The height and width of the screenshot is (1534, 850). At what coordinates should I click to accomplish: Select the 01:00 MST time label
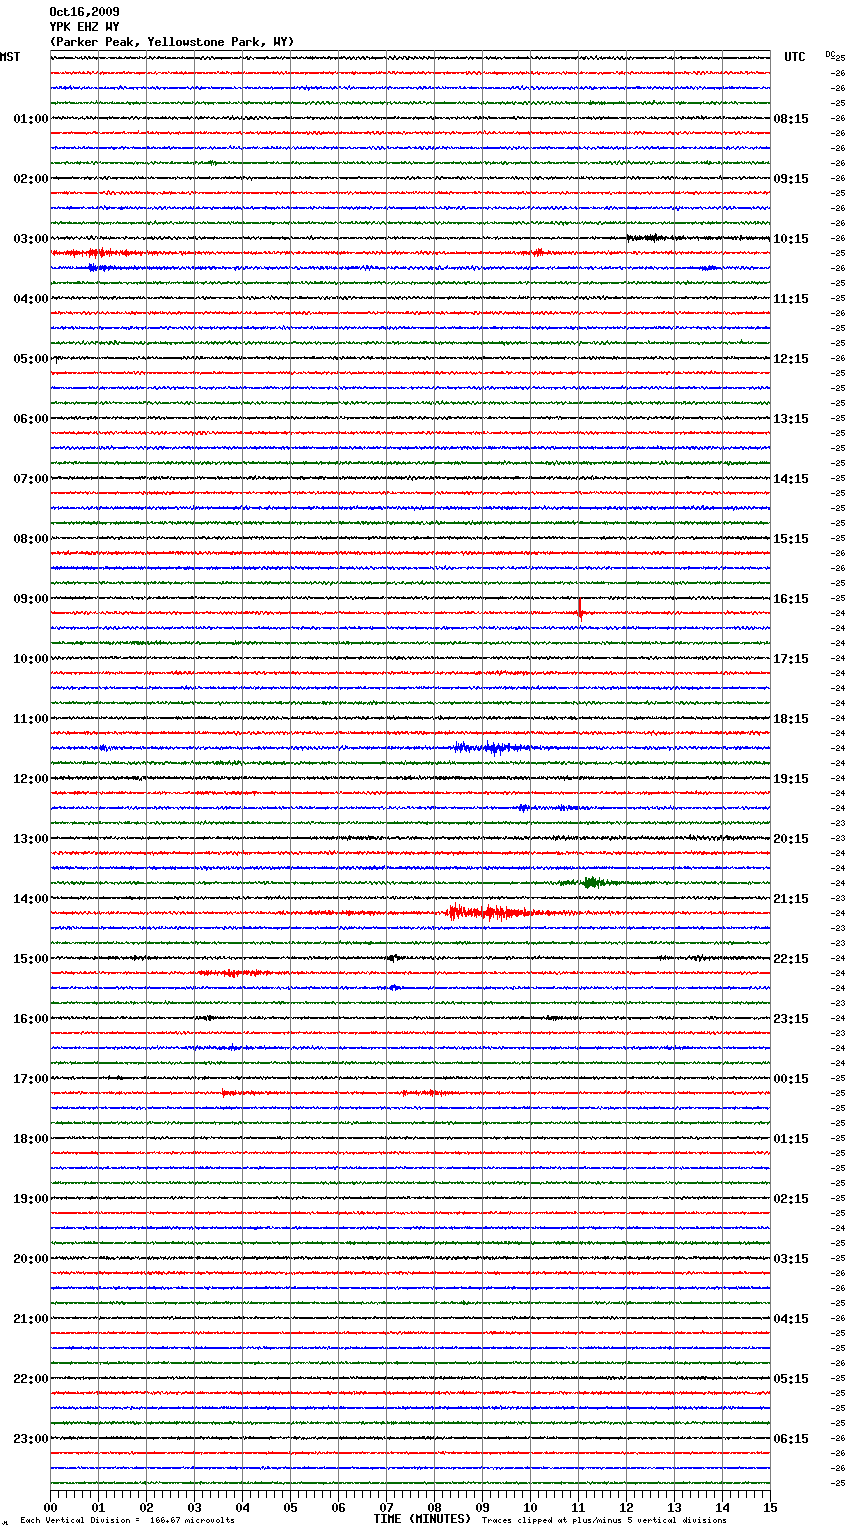click(x=30, y=119)
